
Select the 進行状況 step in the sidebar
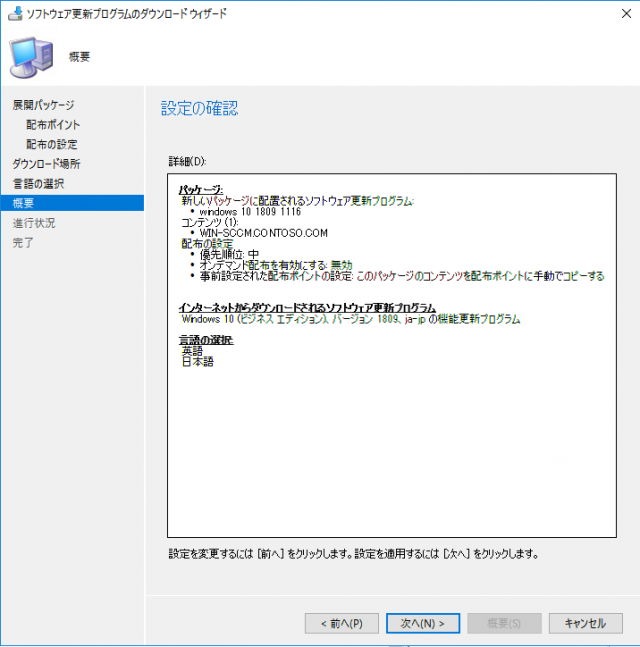click(x=33, y=223)
